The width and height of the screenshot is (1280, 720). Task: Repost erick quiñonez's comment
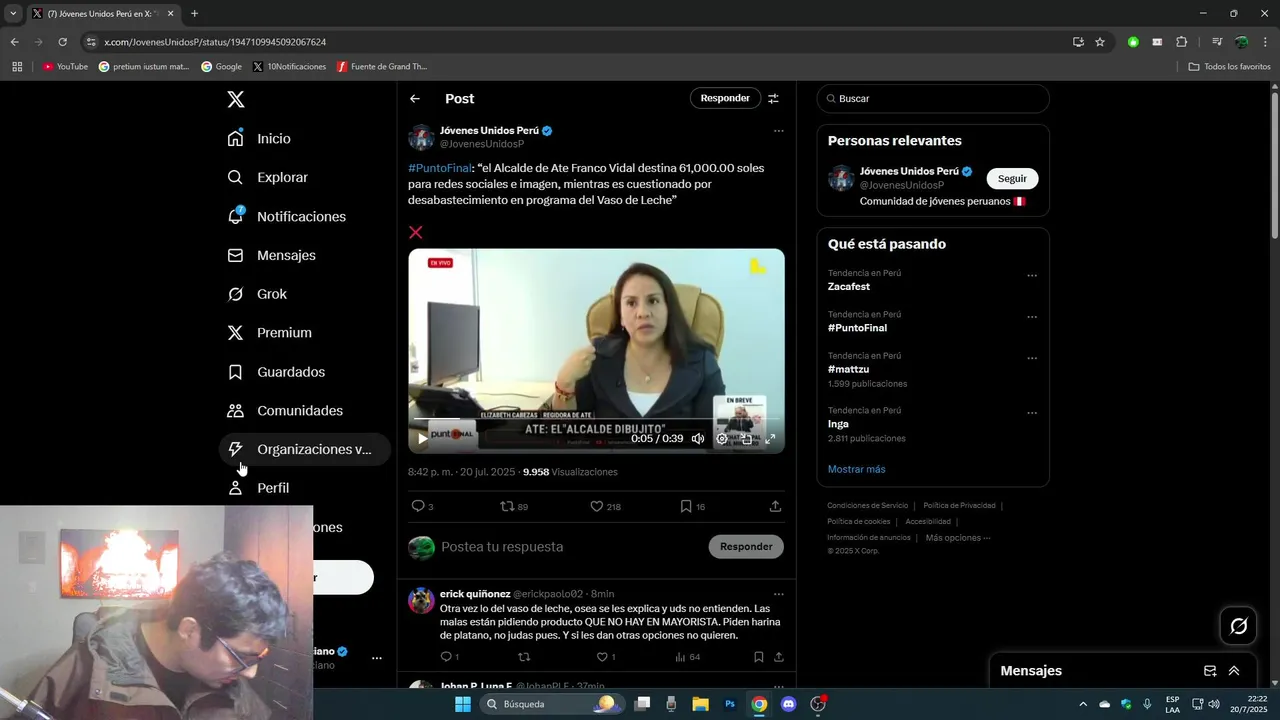click(524, 657)
